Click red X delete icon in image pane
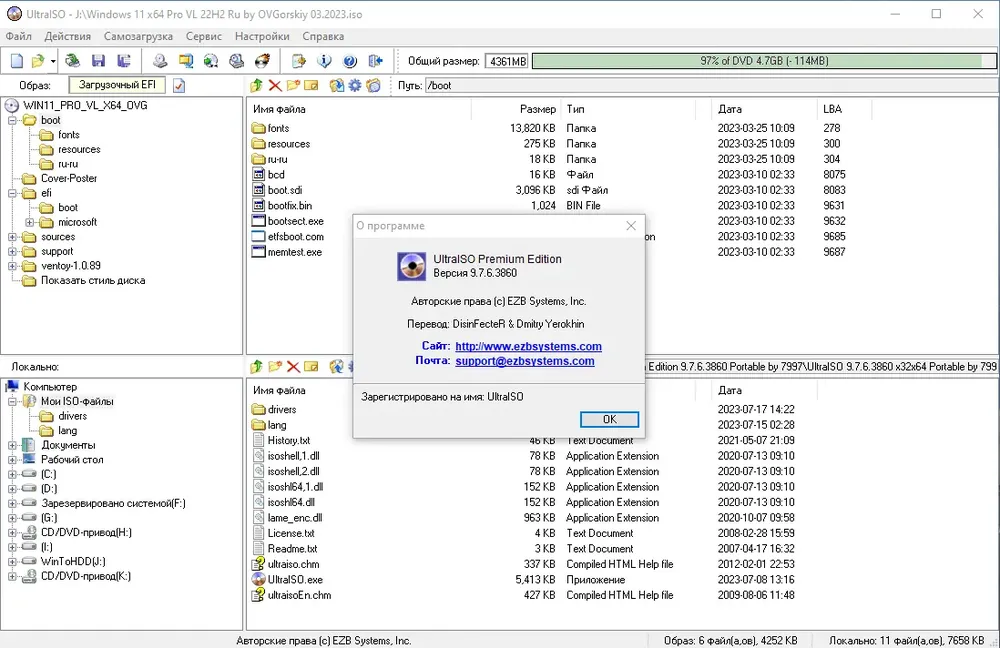 pyautogui.click(x=275, y=85)
